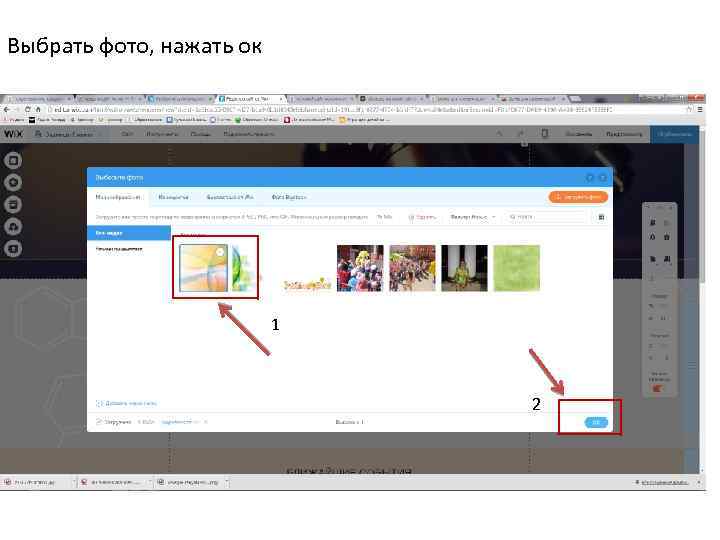Screen dimensions: 720x540
Task: Click the second icon in Wix left sidebar
Action: click(13, 182)
